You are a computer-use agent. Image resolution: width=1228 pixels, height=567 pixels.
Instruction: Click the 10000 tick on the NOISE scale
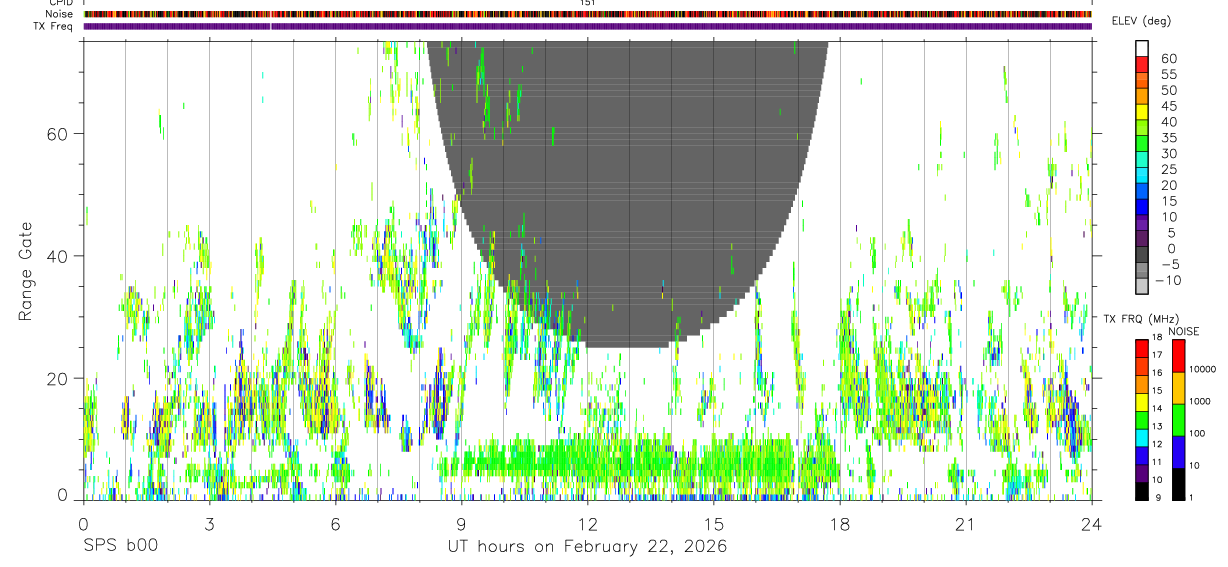(x=1202, y=370)
